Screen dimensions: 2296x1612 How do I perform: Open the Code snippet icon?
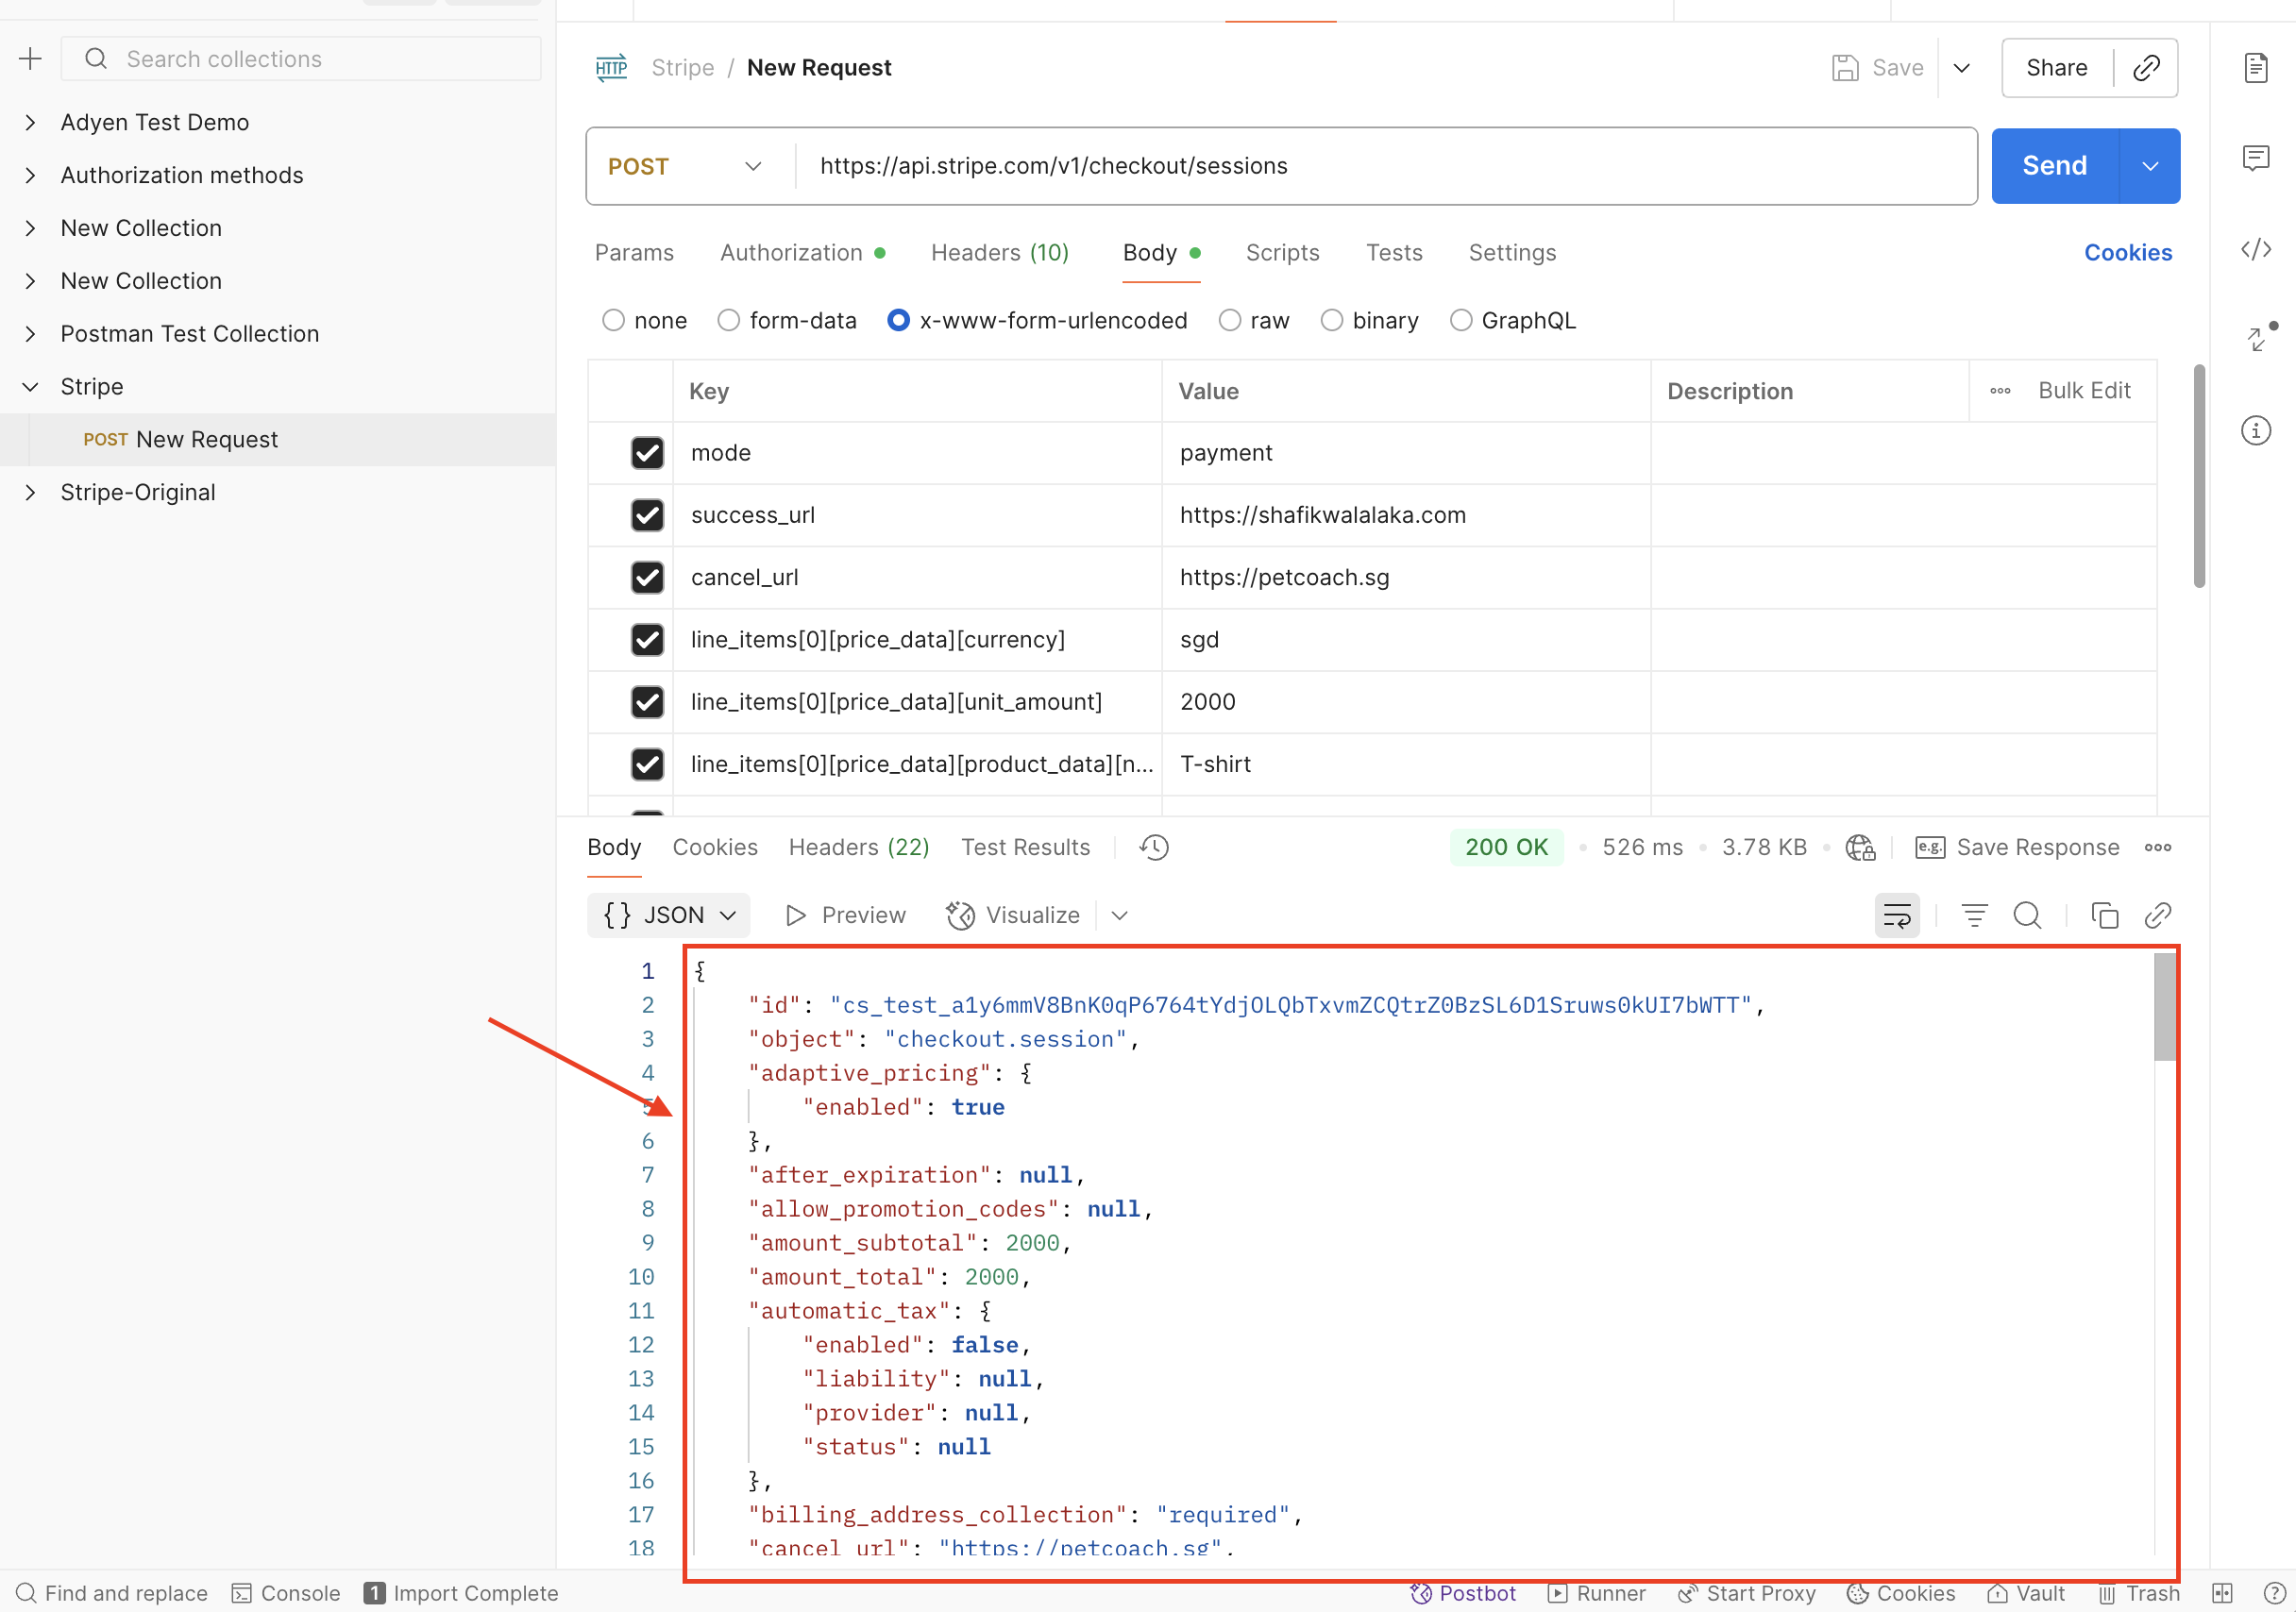[x=2256, y=249]
